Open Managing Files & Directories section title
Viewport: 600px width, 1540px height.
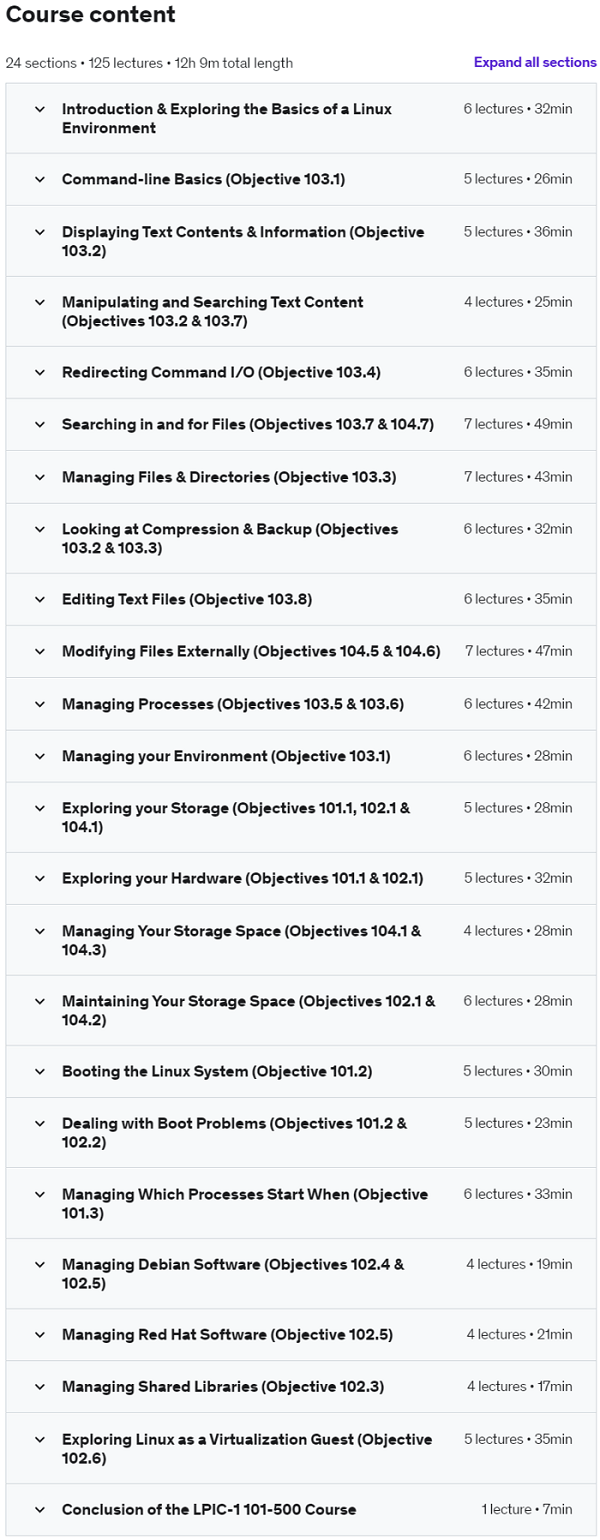[x=229, y=477]
